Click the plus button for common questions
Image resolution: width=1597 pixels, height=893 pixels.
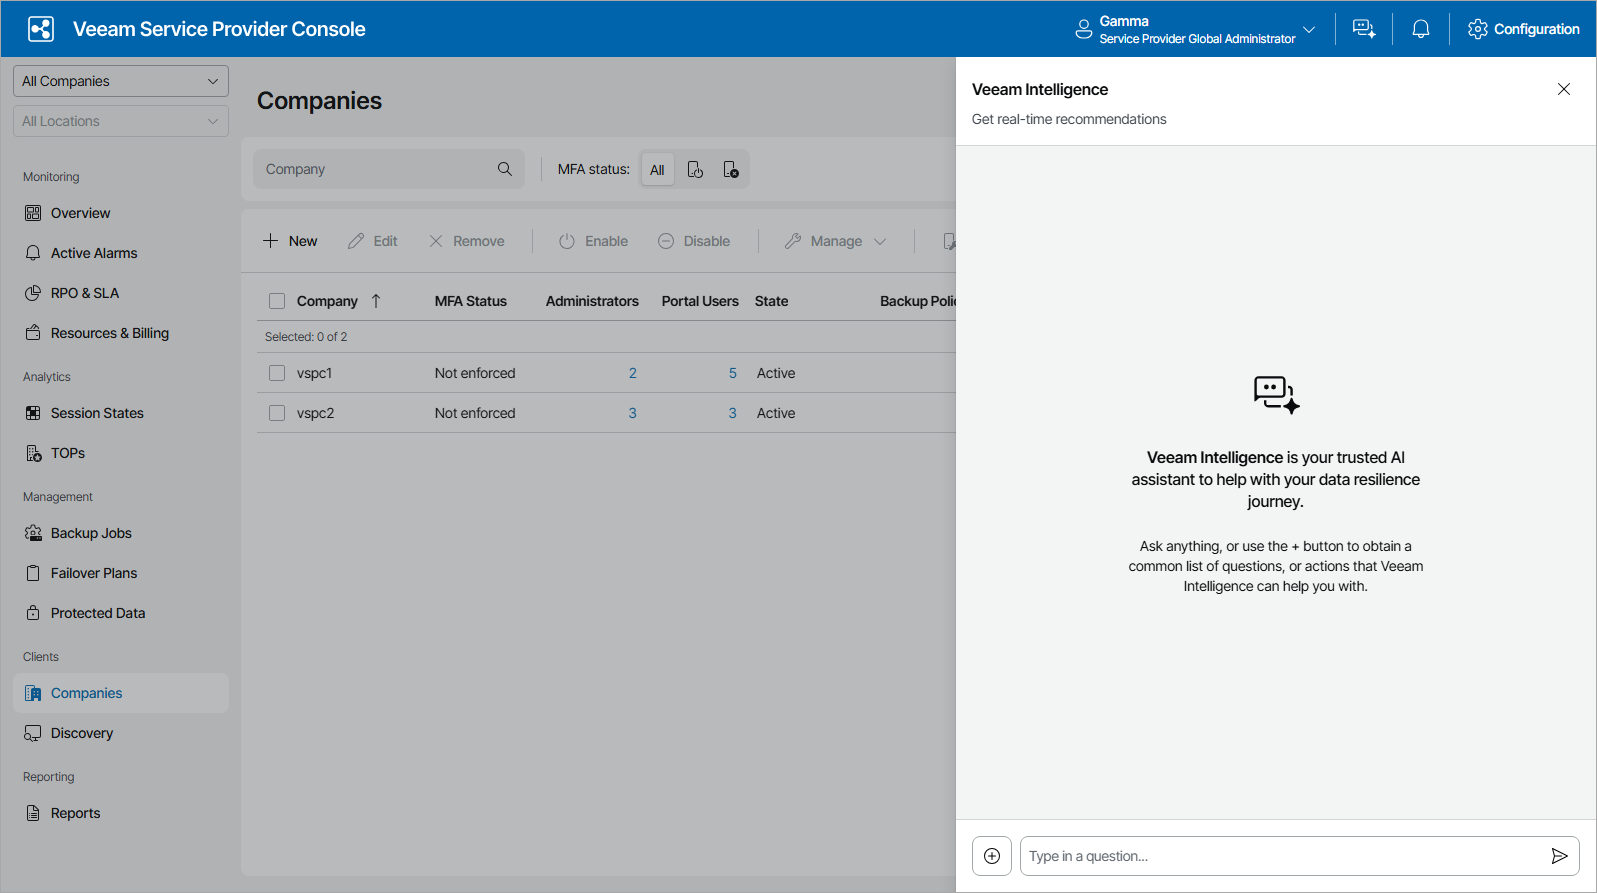[992, 856]
